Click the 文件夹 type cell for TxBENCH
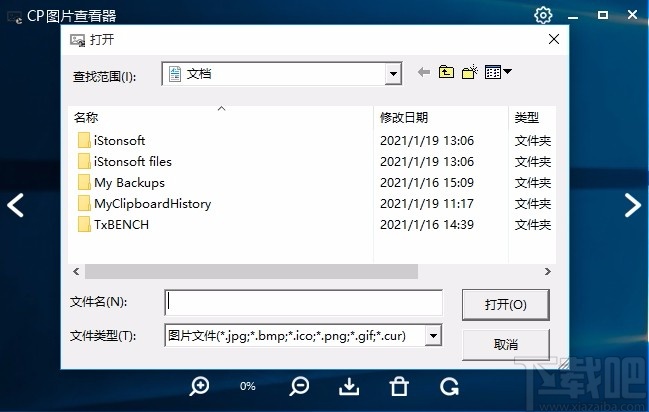Image resolution: width=649 pixels, height=412 pixels. tap(533, 225)
